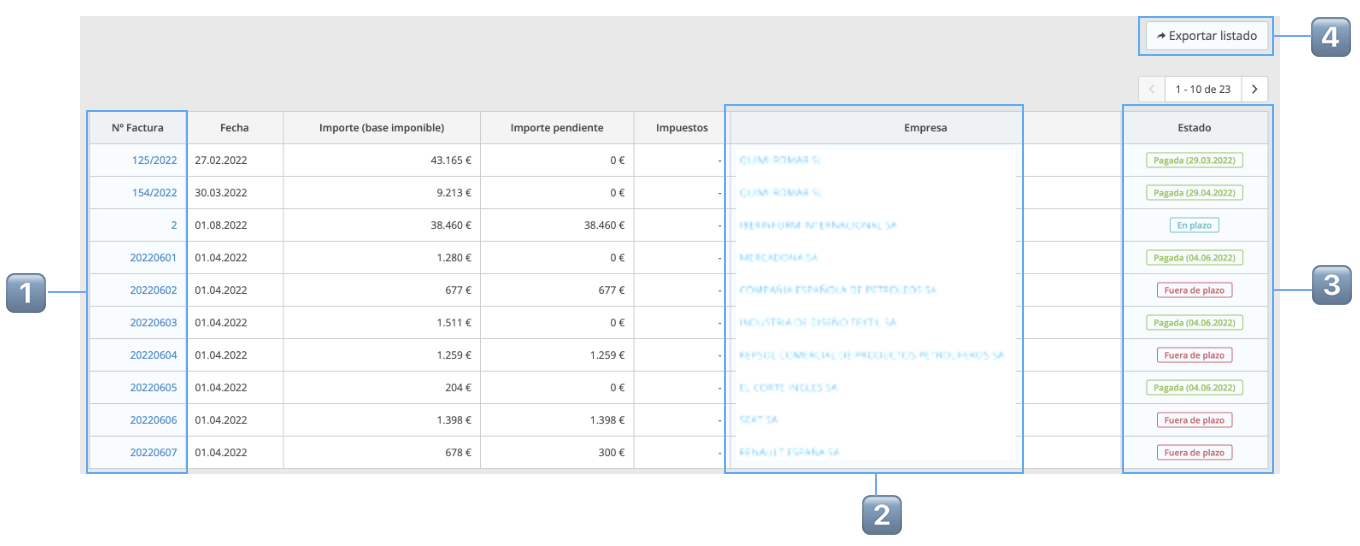Click the Pagada status badge for invoice 20220603
The height and width of the screenshot is (546, 1360).
tap(1194, 323)
